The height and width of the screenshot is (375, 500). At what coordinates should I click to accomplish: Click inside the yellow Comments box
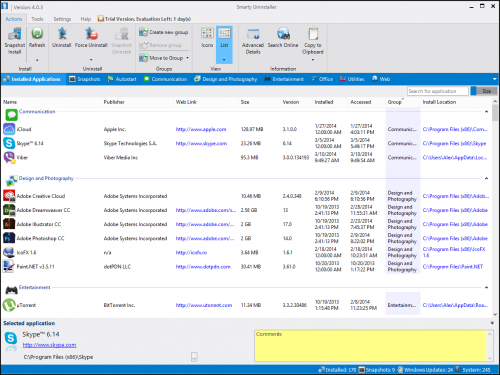click(370, 346)
